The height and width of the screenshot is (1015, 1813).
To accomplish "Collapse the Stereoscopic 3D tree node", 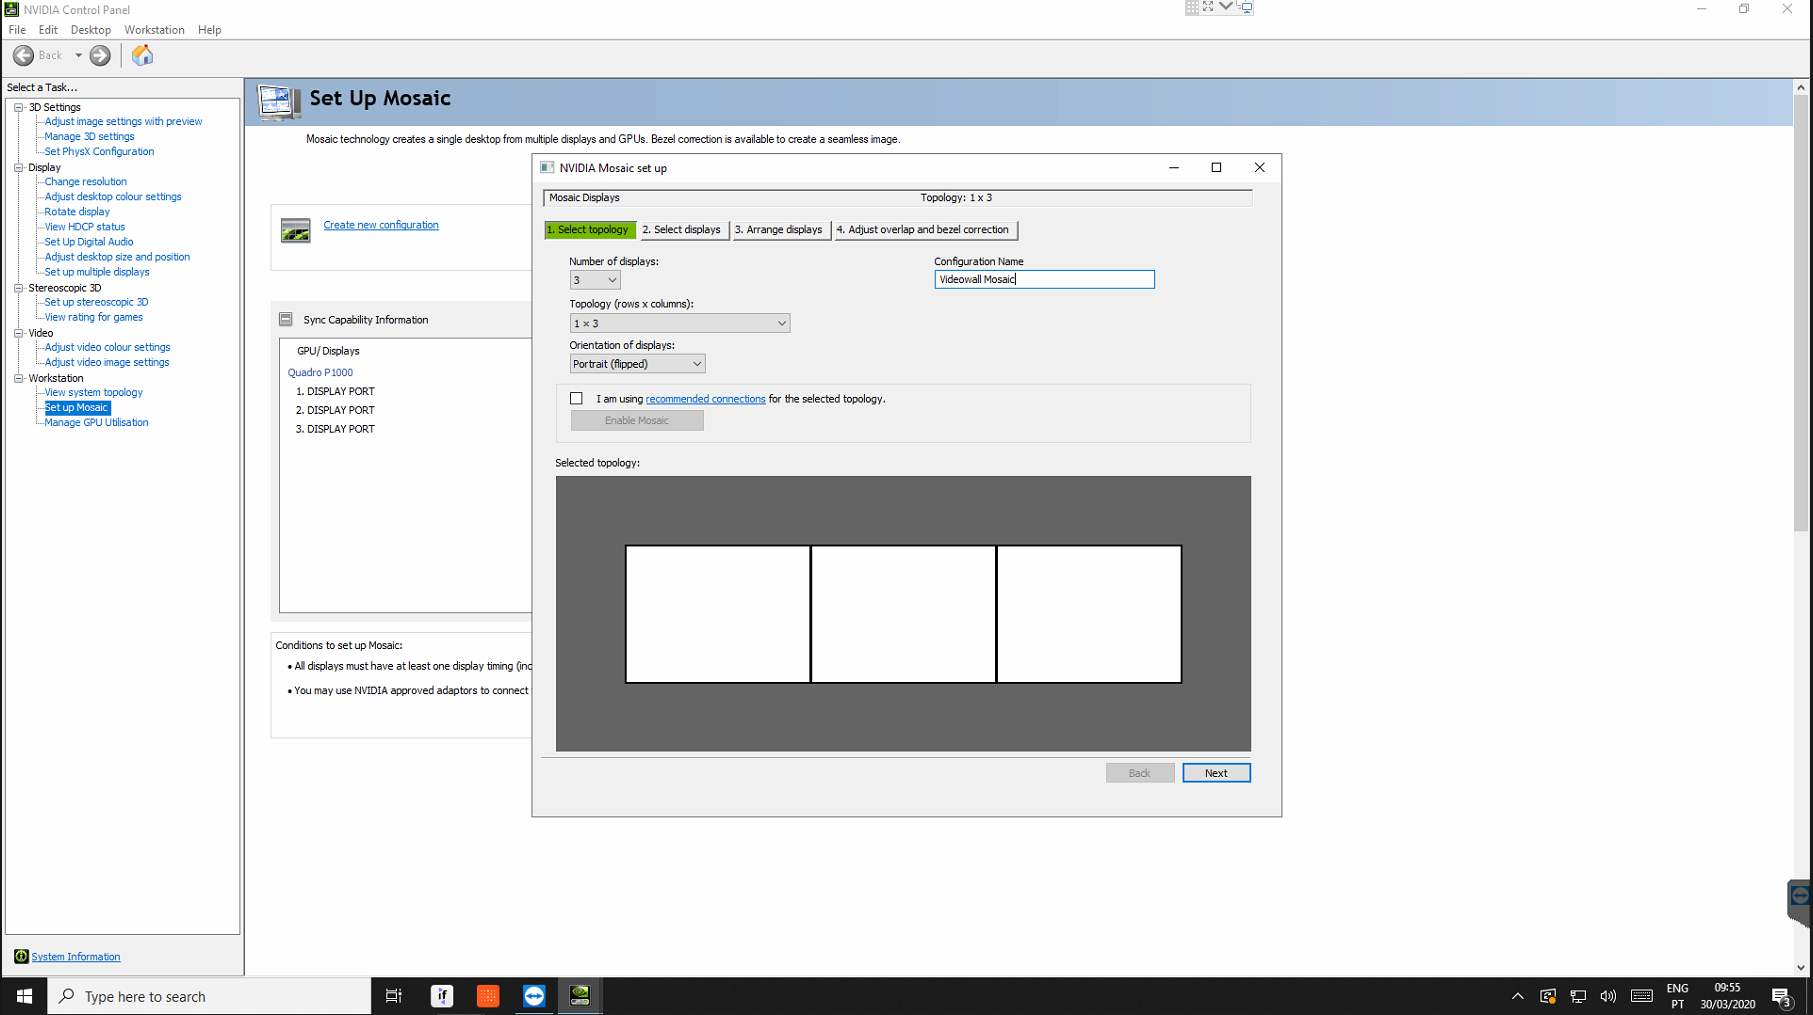I will 18,288.
